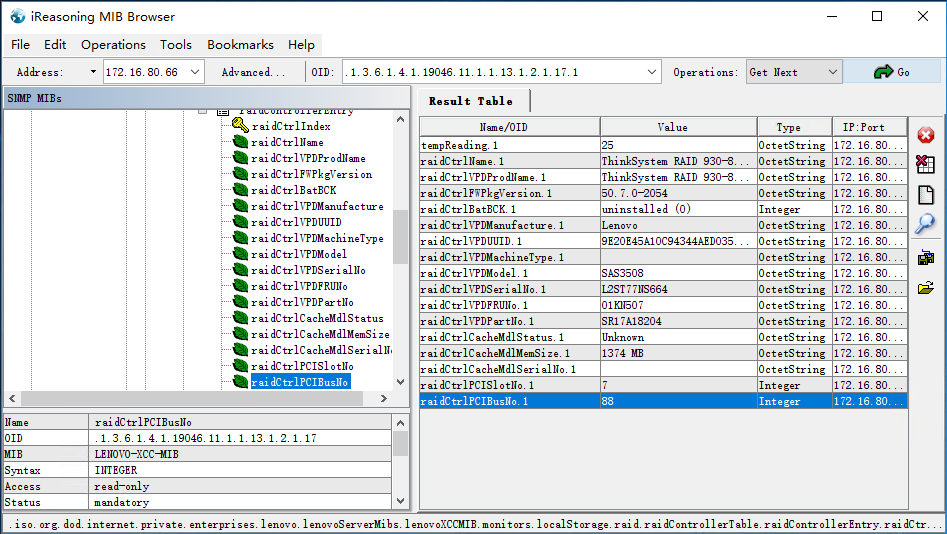Image resolution: width=947 pixels, height=534 pixels.
Task: Click the Go button
Action: click(891, 72)
